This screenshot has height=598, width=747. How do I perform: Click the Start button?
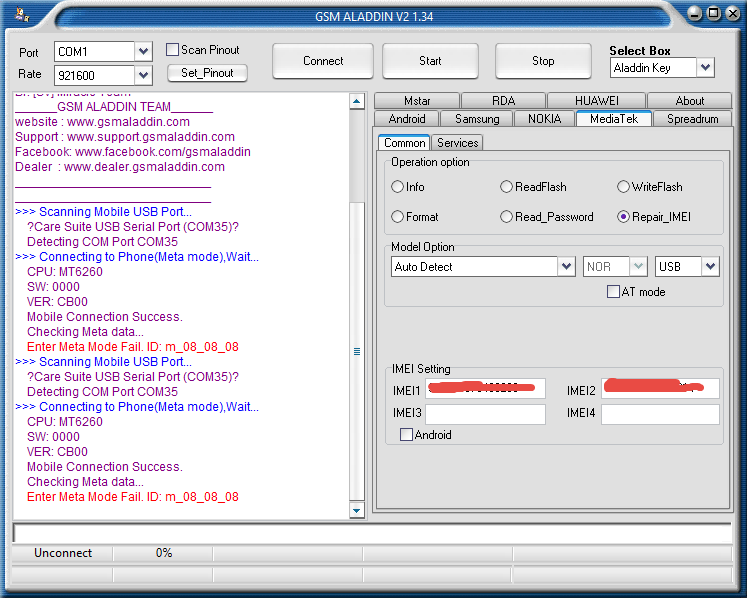click(x=430, y=61)
